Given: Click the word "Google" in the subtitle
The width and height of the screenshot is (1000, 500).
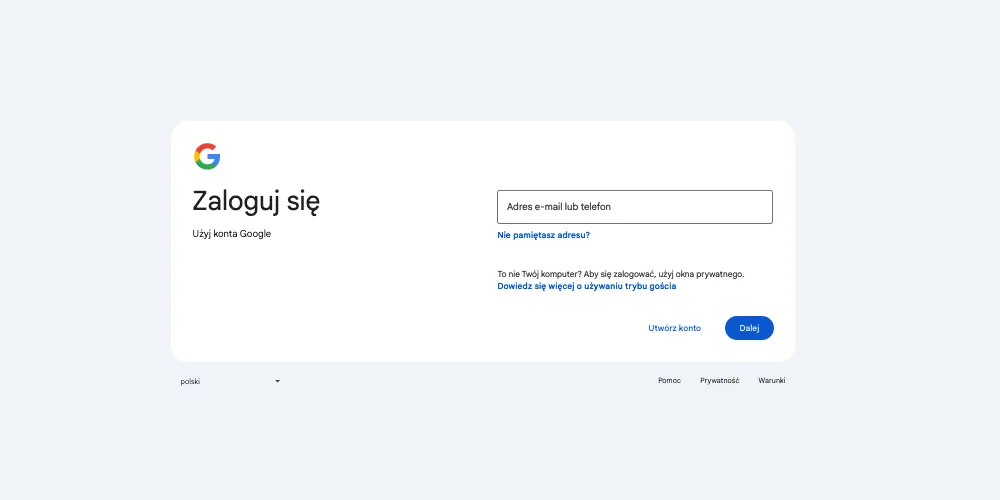Looking at the screenshot, I should [x=255, y=233].
